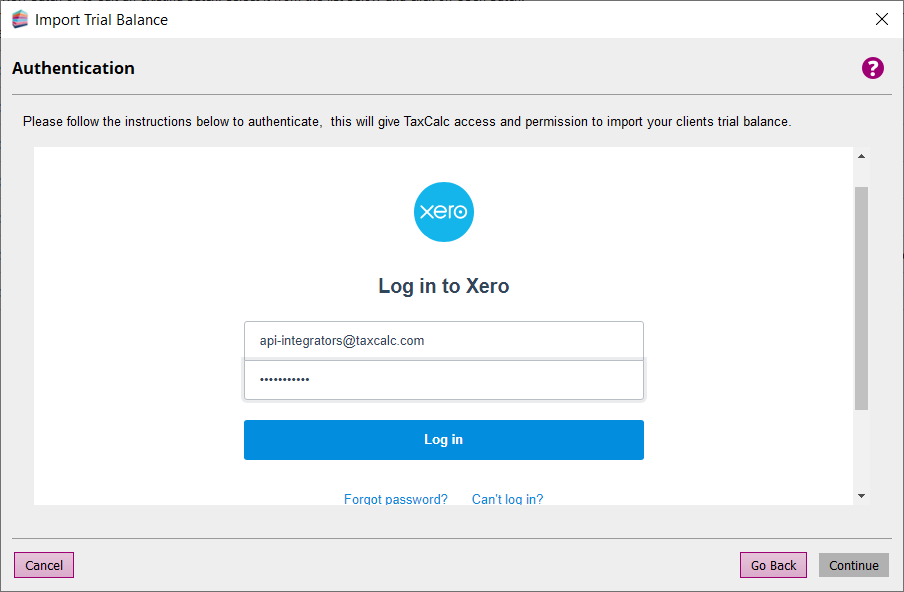Follow the Can't log in? link
This screenshot has height=592, width=904.
pyautogui.click(x=507, y=499)
